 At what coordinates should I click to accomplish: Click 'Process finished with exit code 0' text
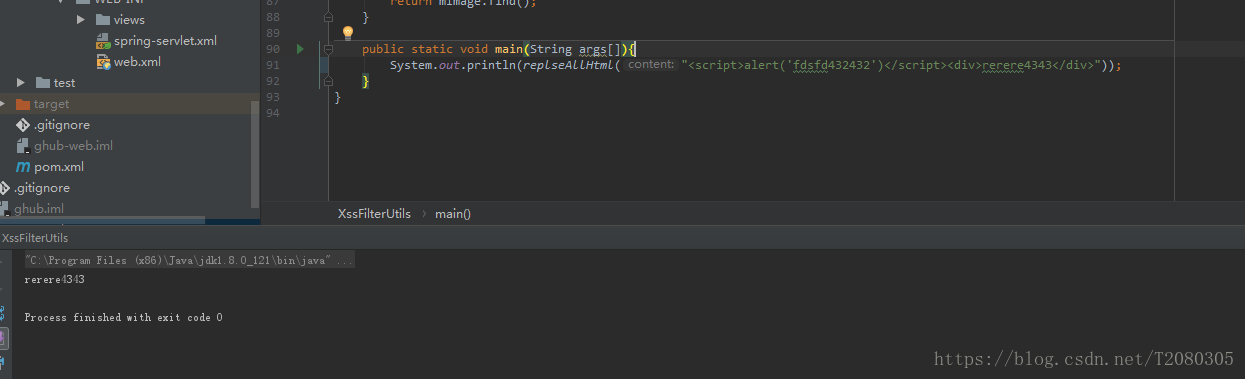point(123,318)
